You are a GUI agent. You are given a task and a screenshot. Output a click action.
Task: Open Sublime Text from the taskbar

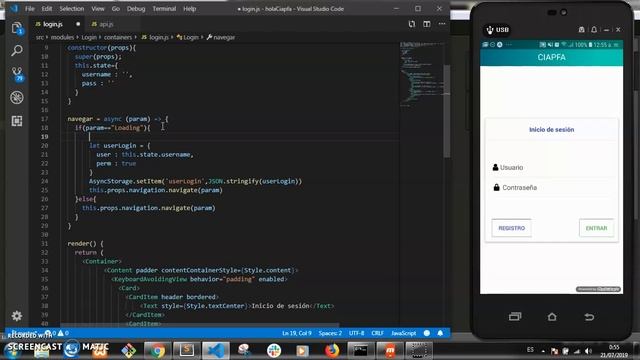tap(187, 351)
